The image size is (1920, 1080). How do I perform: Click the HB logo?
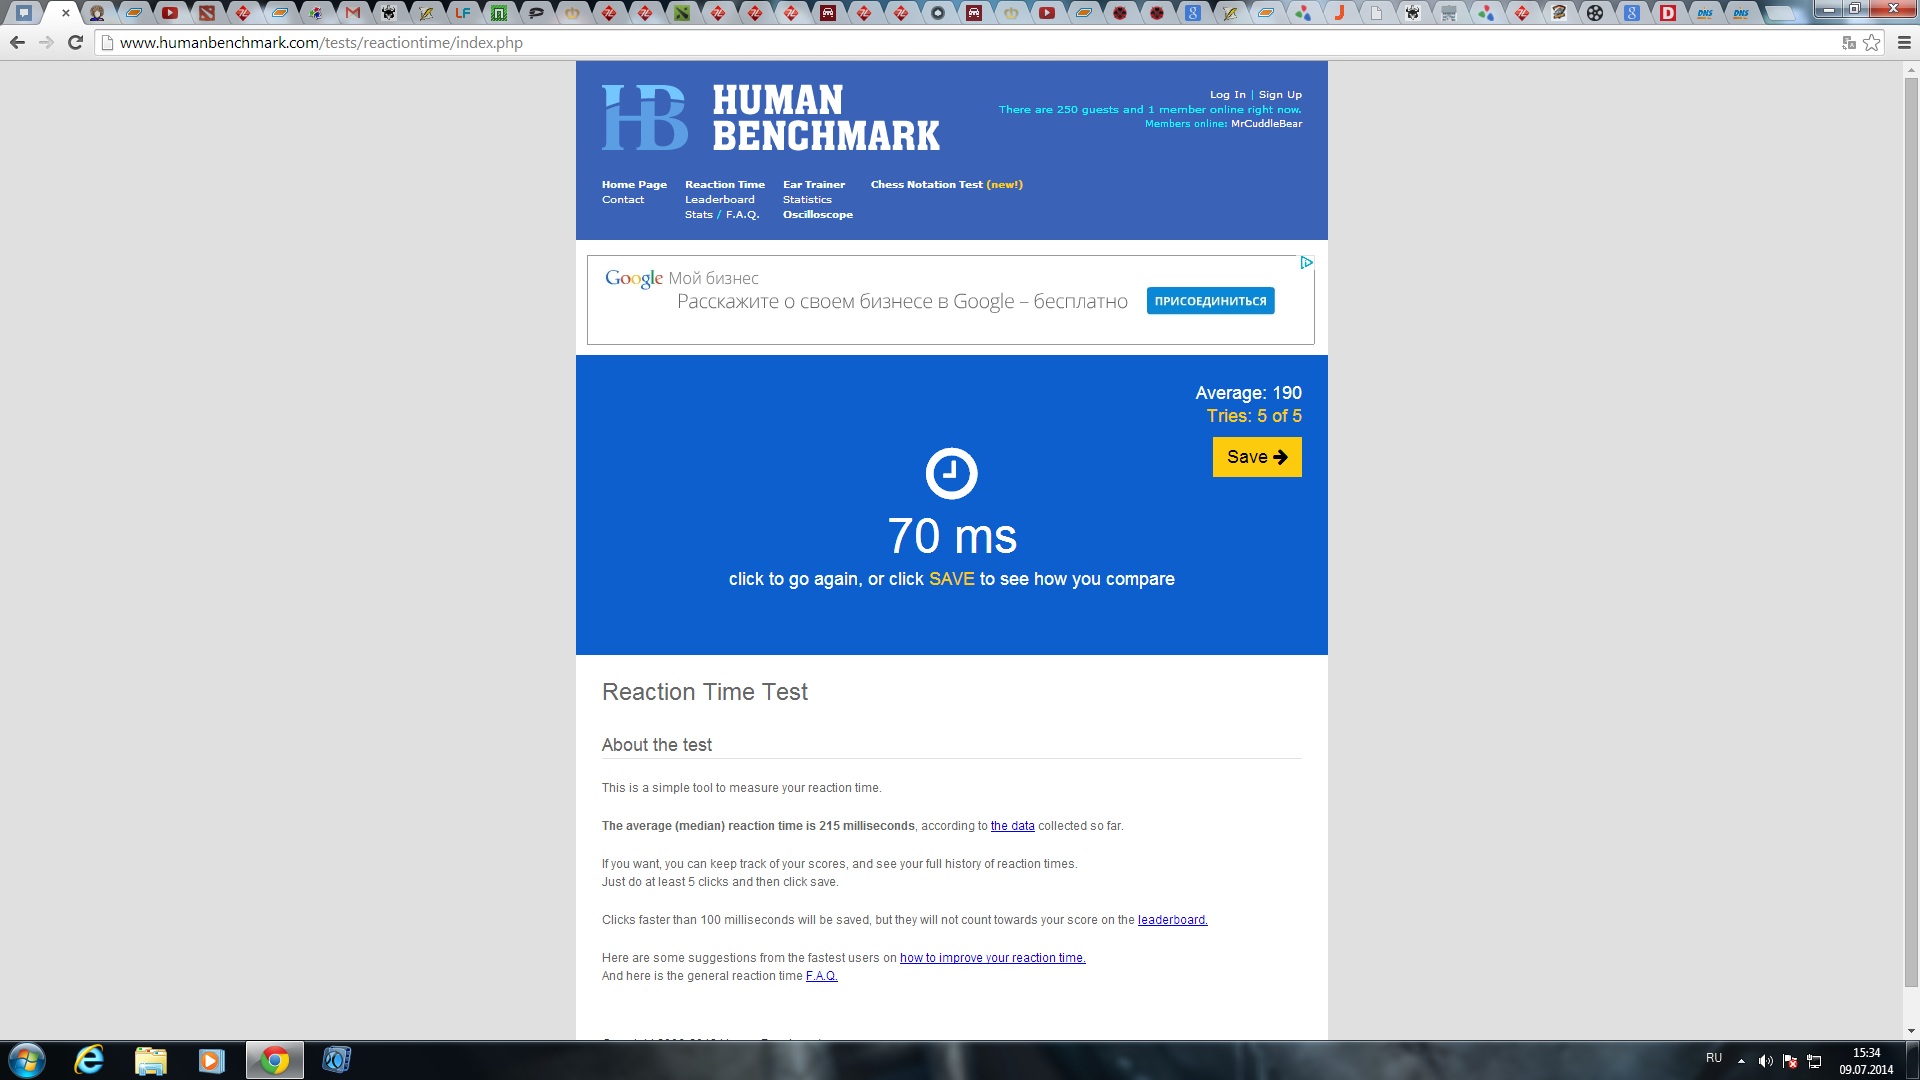(645, 118)
